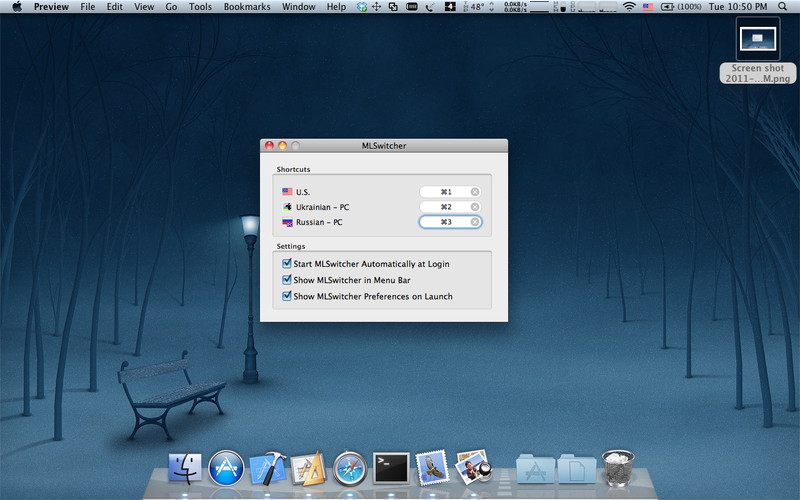Select the Screen shot PNG file on the desktop
Viewport: 800px width, 500px height.
point(758,50)
